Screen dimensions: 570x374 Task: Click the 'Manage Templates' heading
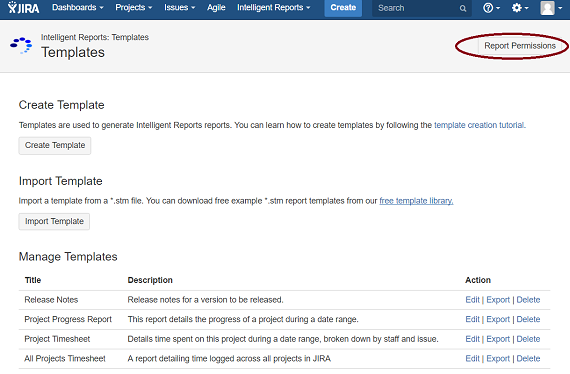pos(68,257)
